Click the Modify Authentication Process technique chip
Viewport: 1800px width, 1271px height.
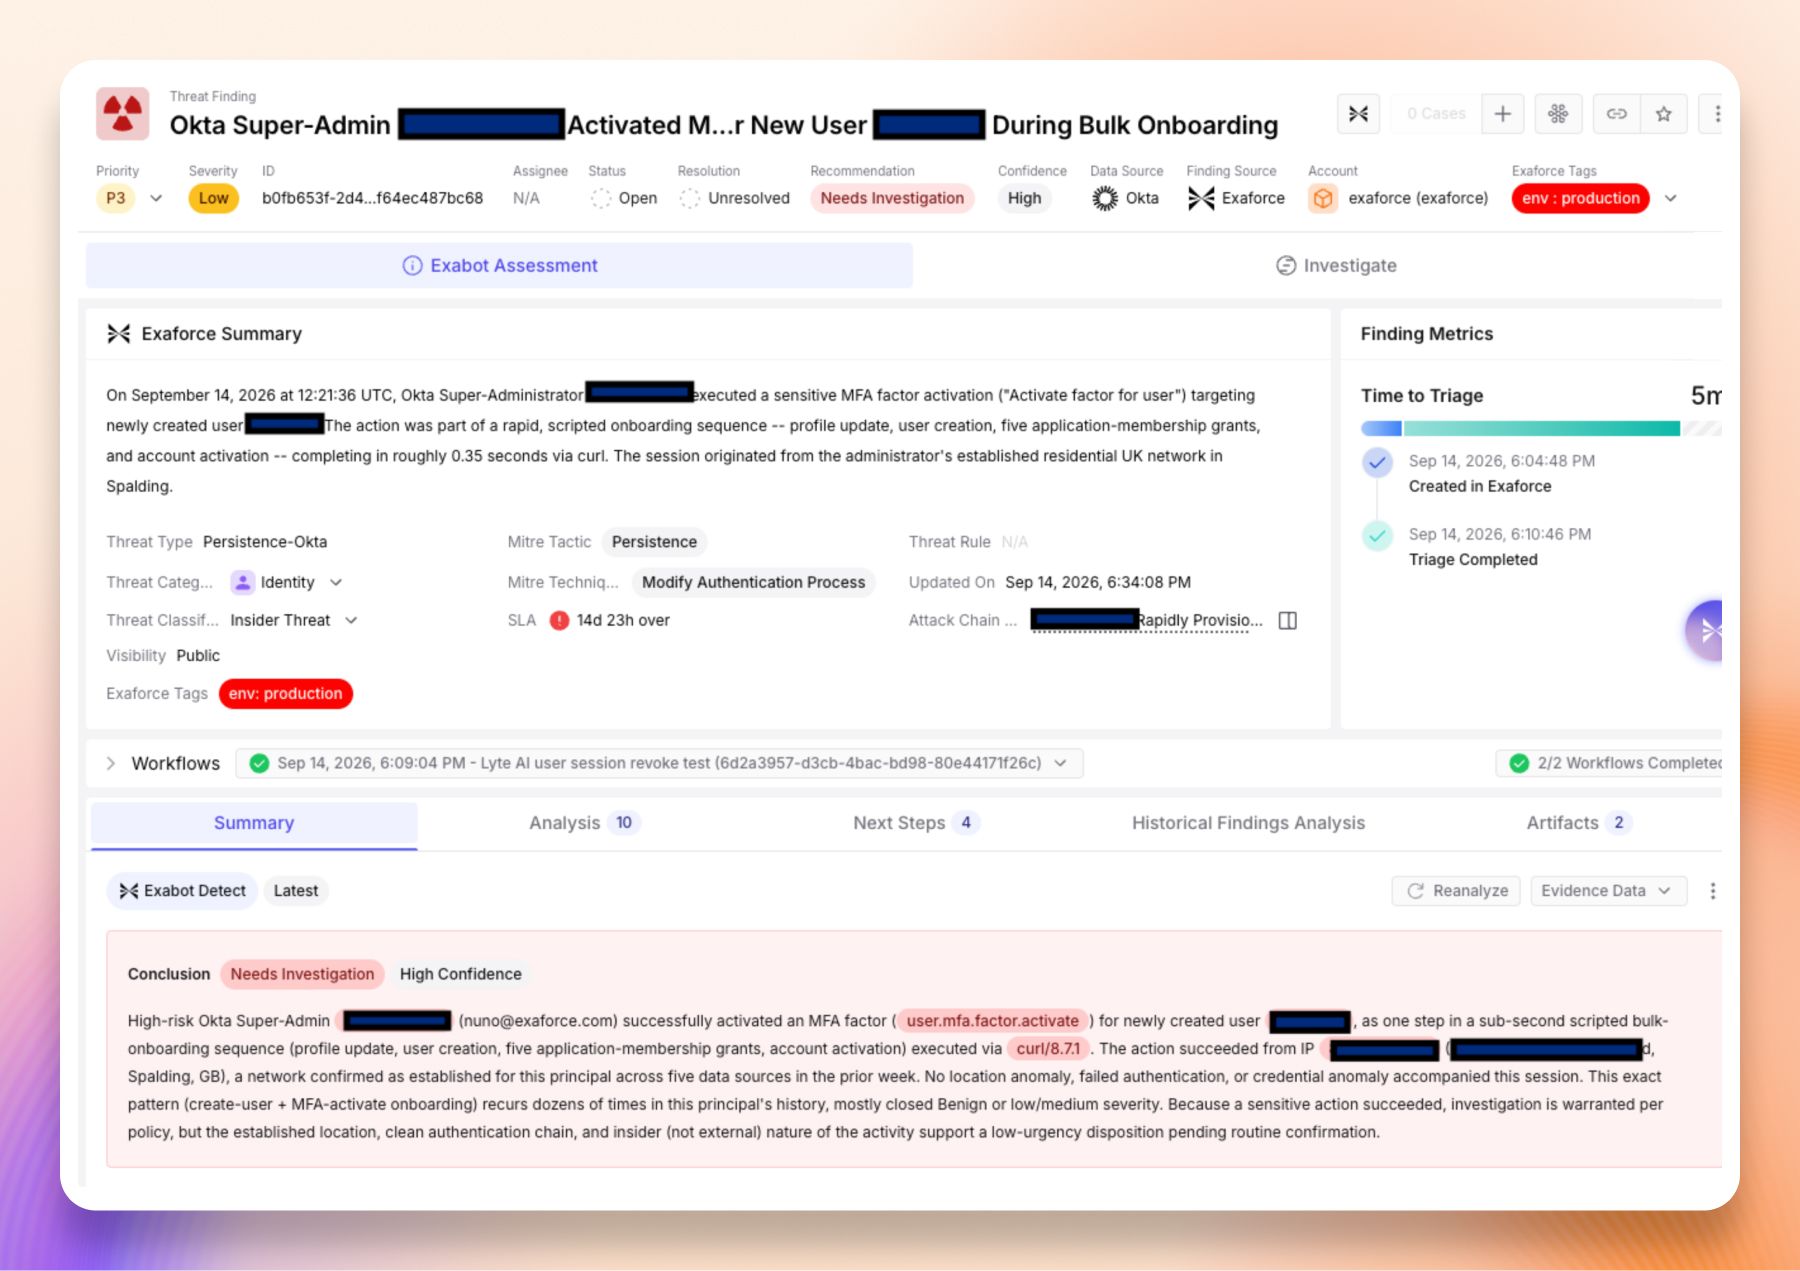753,583
